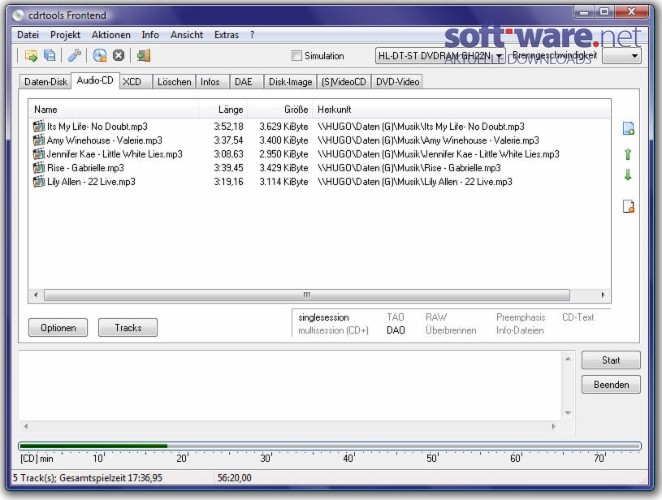Open the Brenngeschwindigkeit speed dropdown
The width and height of the screenshot is (662, 500).
(622, 56)
